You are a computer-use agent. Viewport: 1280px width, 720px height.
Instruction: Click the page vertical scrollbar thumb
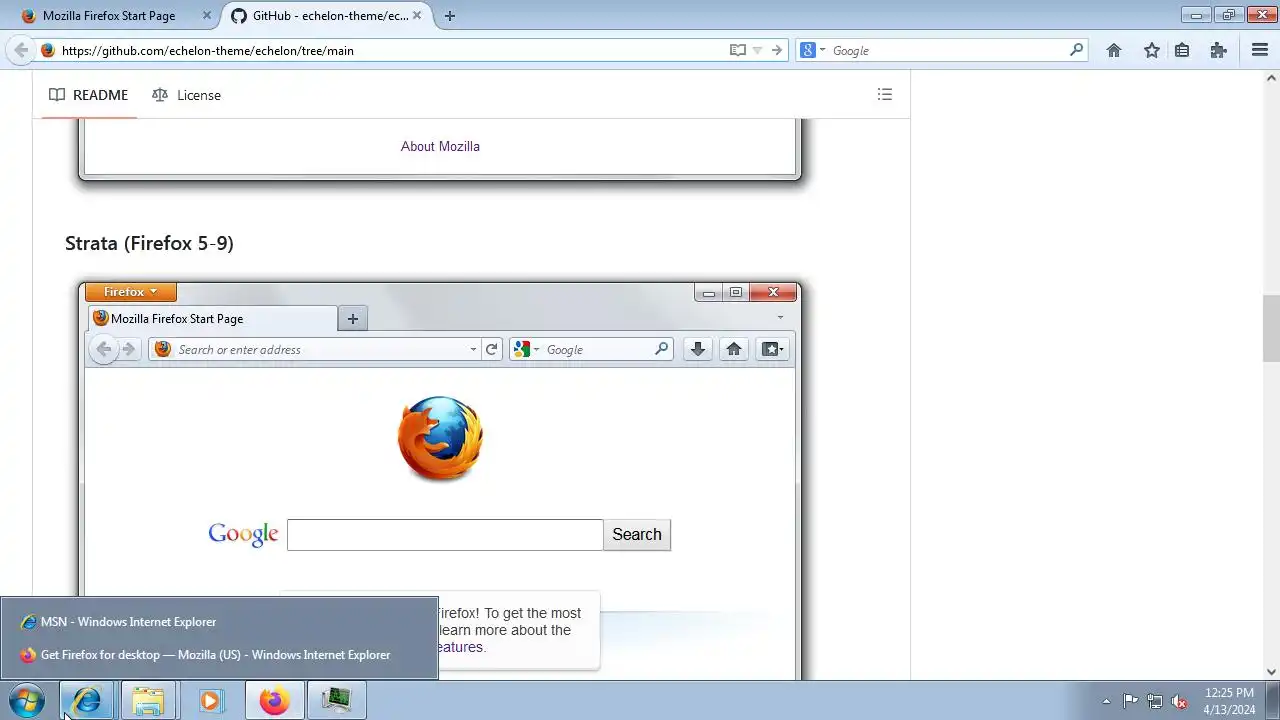coord(1271,328)
